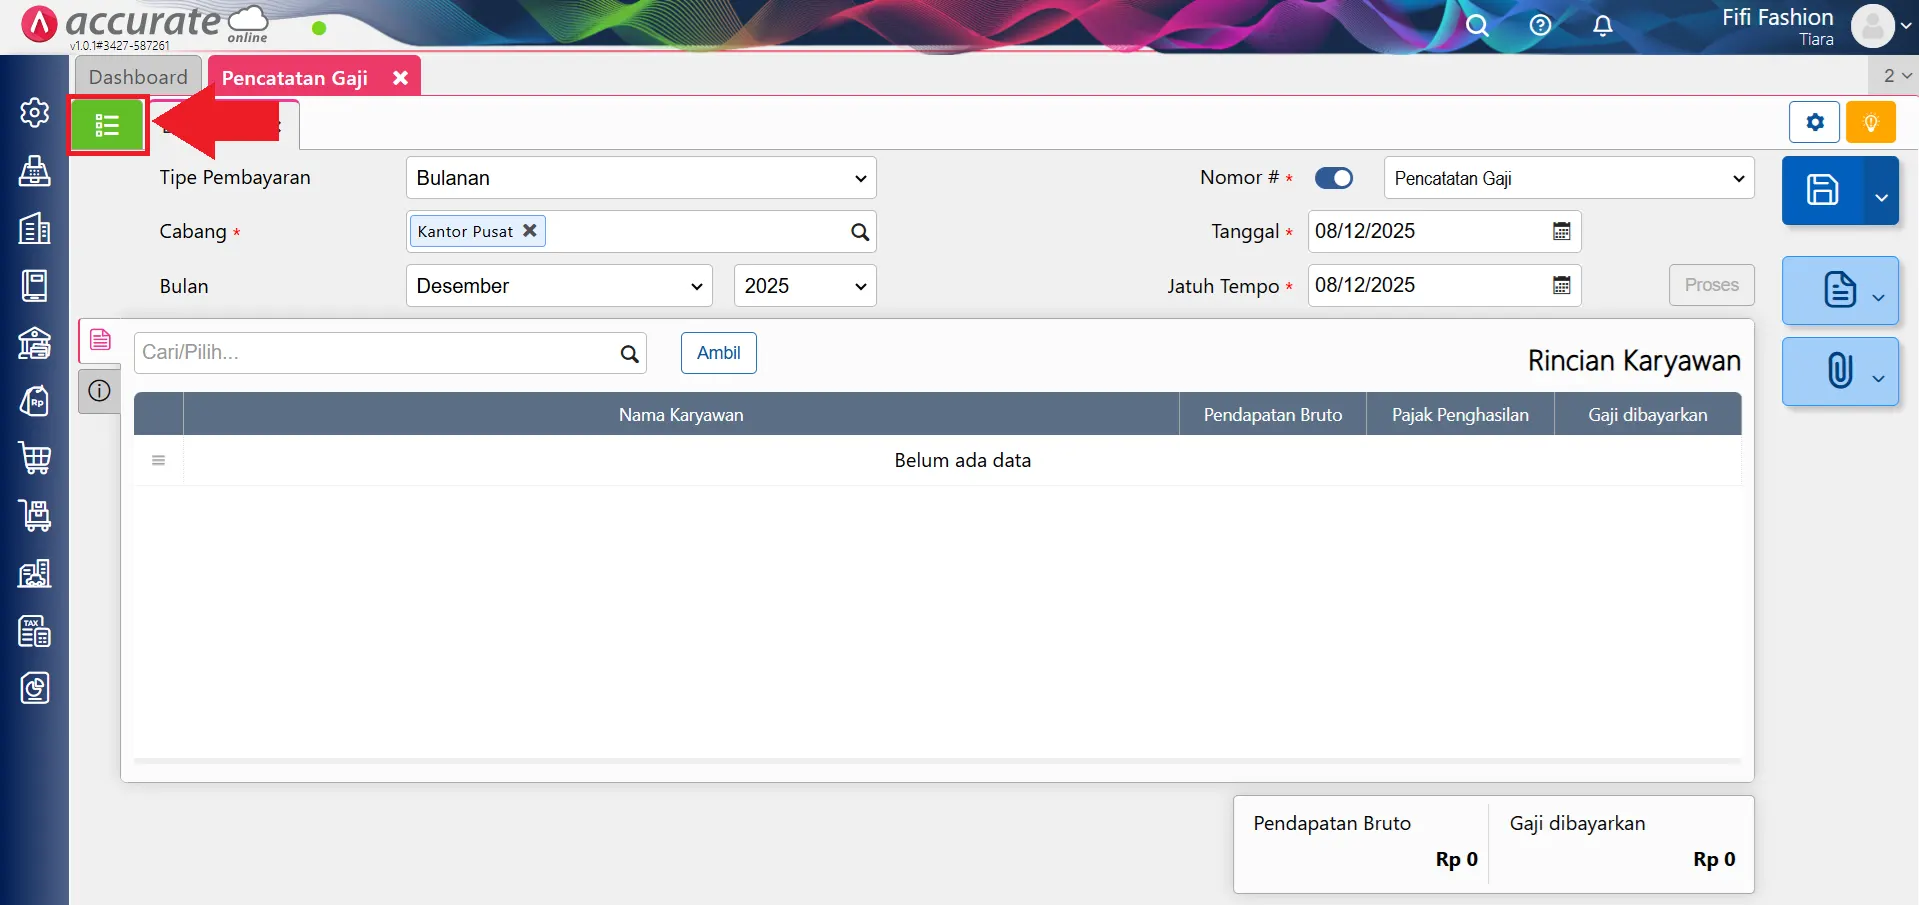1919x905 pixels.
Task: Close the Pencatatan Gaji tab
Action: click(x=400, y=78)
